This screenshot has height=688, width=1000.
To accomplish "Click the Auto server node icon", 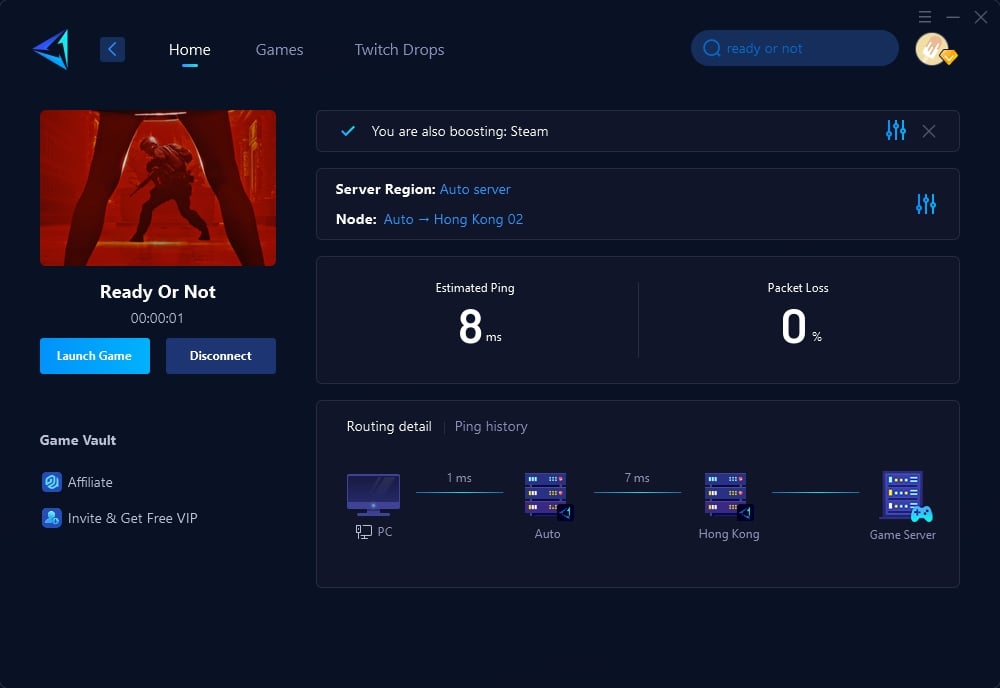I will click(548, 495).
